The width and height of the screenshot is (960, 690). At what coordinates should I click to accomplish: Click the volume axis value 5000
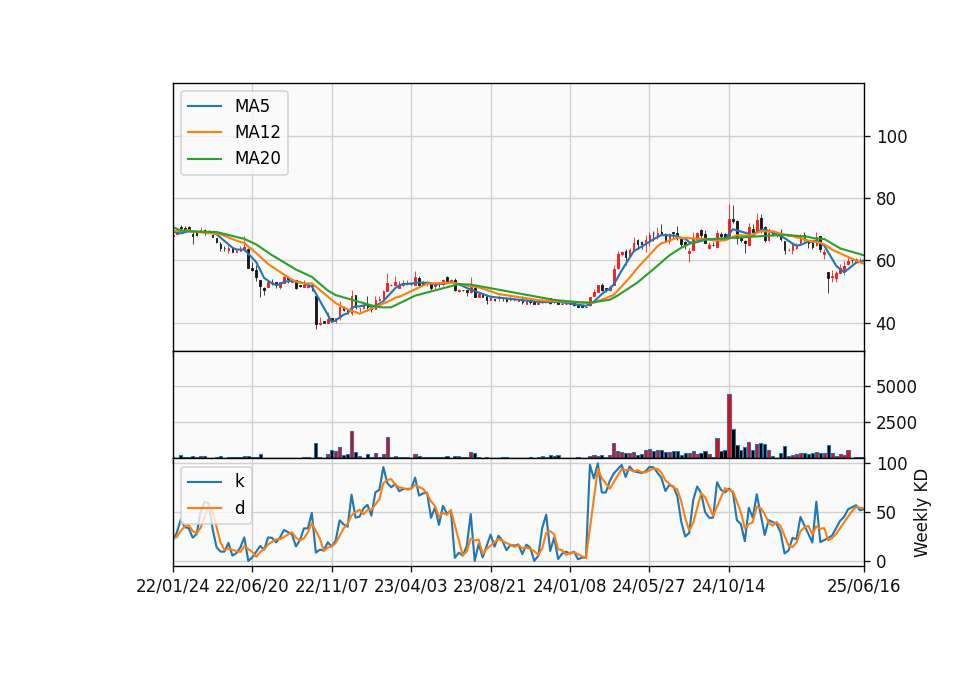tap(896, 387)
